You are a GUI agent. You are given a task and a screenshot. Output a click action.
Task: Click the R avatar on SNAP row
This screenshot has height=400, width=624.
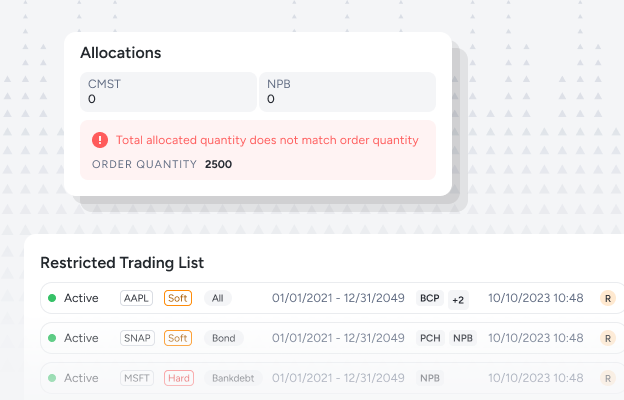click(608, 338)
